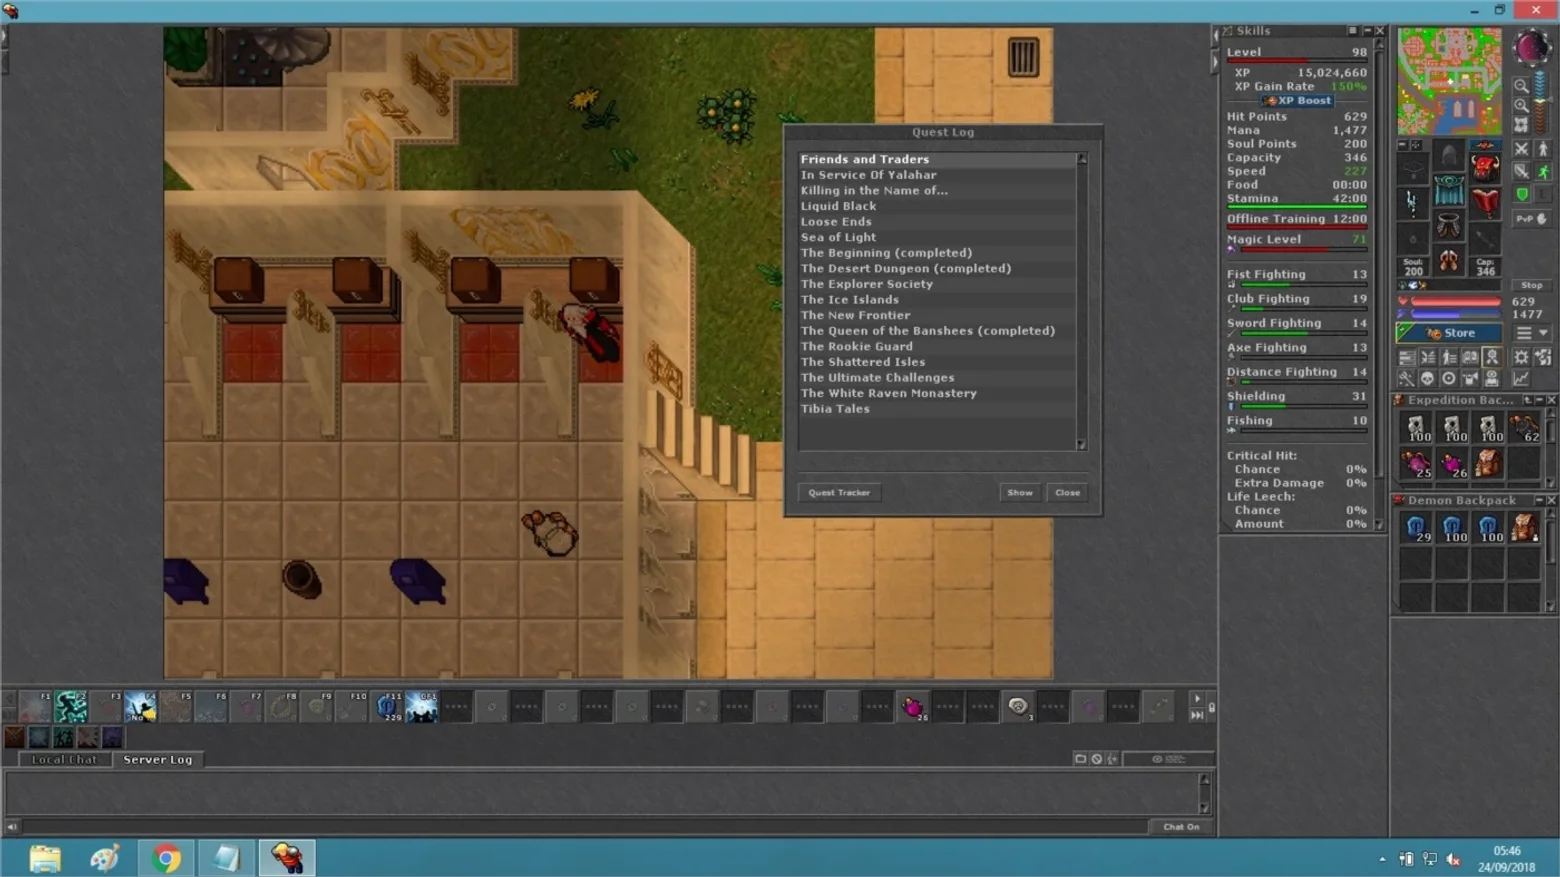1560x877 pixels.
Task: Open Google Chrome from the taskbar
Action: click(x=166, y=858)
